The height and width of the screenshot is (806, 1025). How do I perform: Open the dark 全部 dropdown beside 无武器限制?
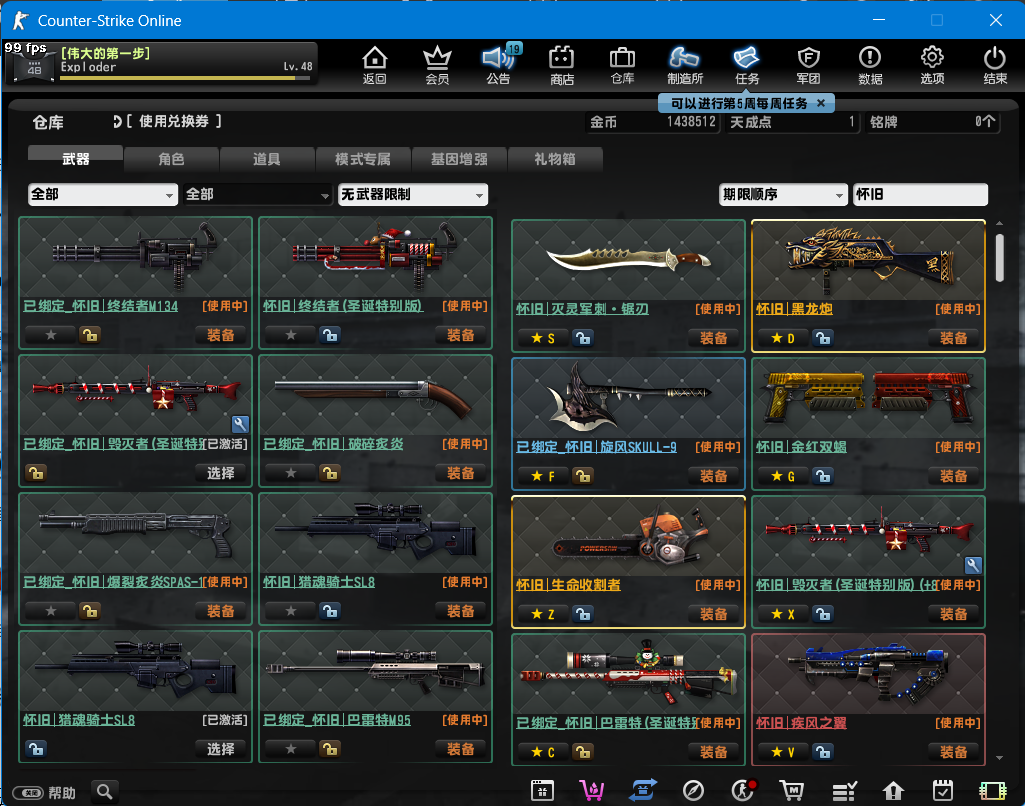pyautogui.click(x=258, y=194)
